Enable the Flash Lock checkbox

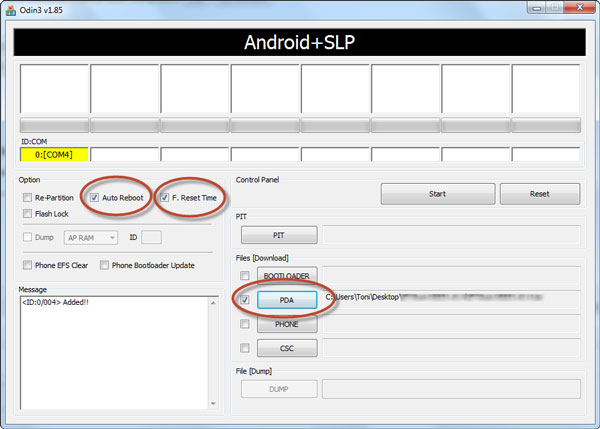27,213
